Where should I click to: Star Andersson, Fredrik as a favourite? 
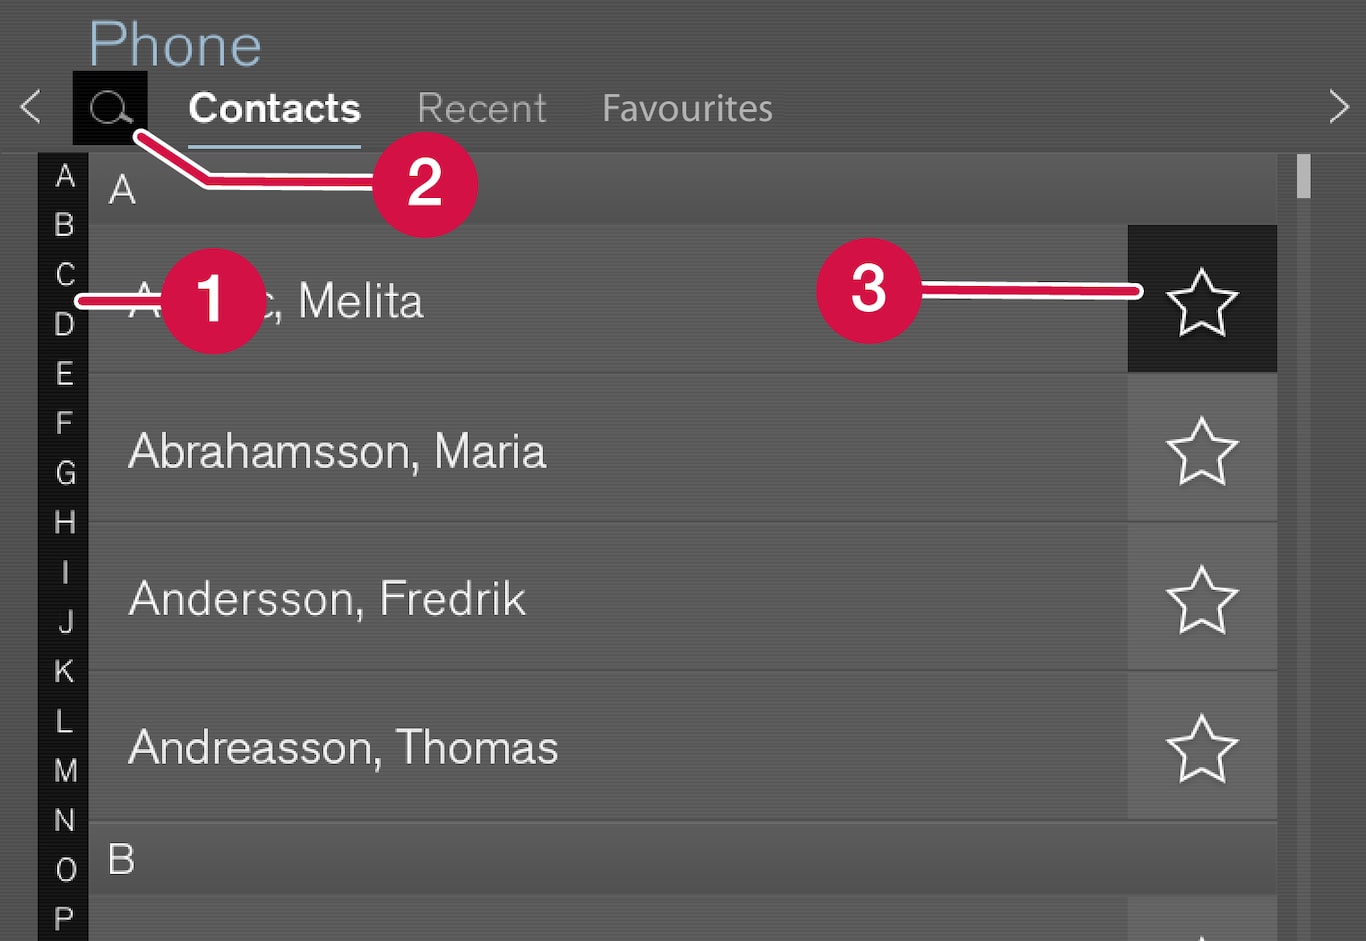click(x=1201, y=599)
